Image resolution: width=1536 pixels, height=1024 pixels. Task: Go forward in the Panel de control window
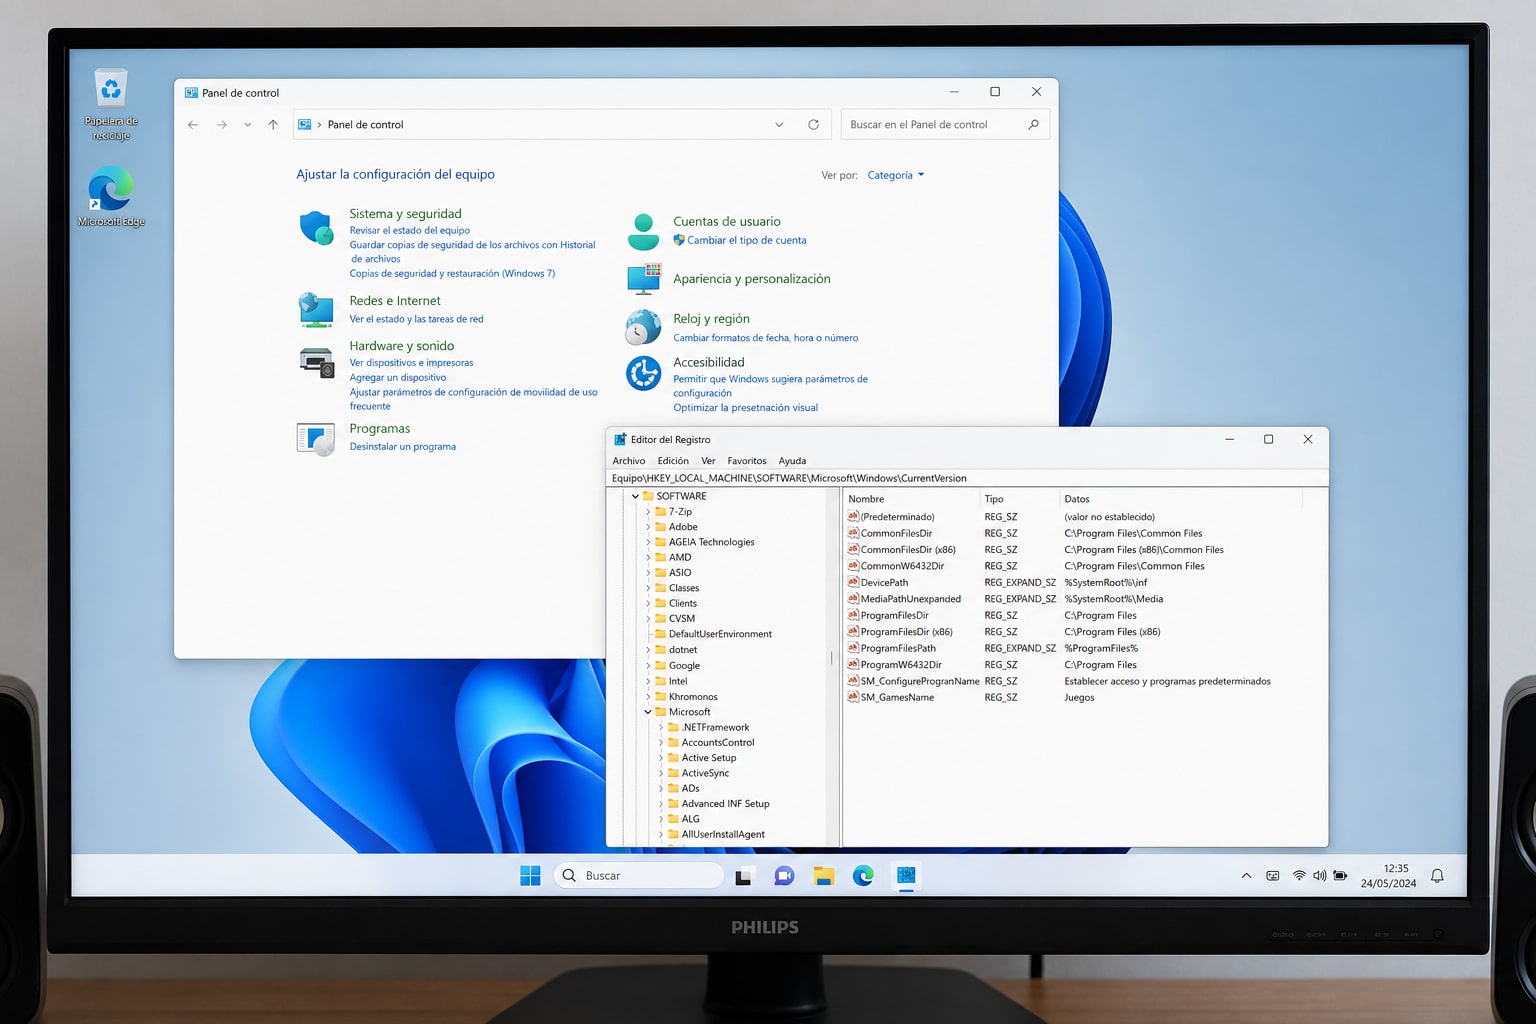[x=221, y=125]
